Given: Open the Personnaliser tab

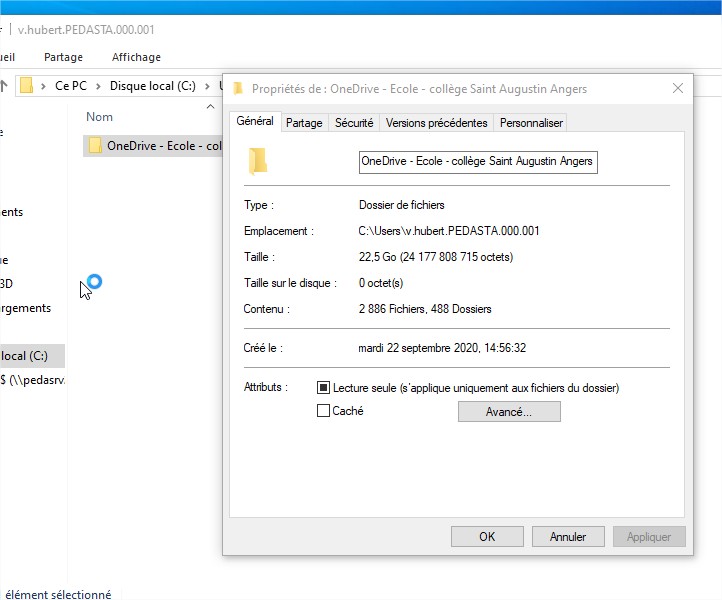Looking at the screenshot, I should click(531, 123).
